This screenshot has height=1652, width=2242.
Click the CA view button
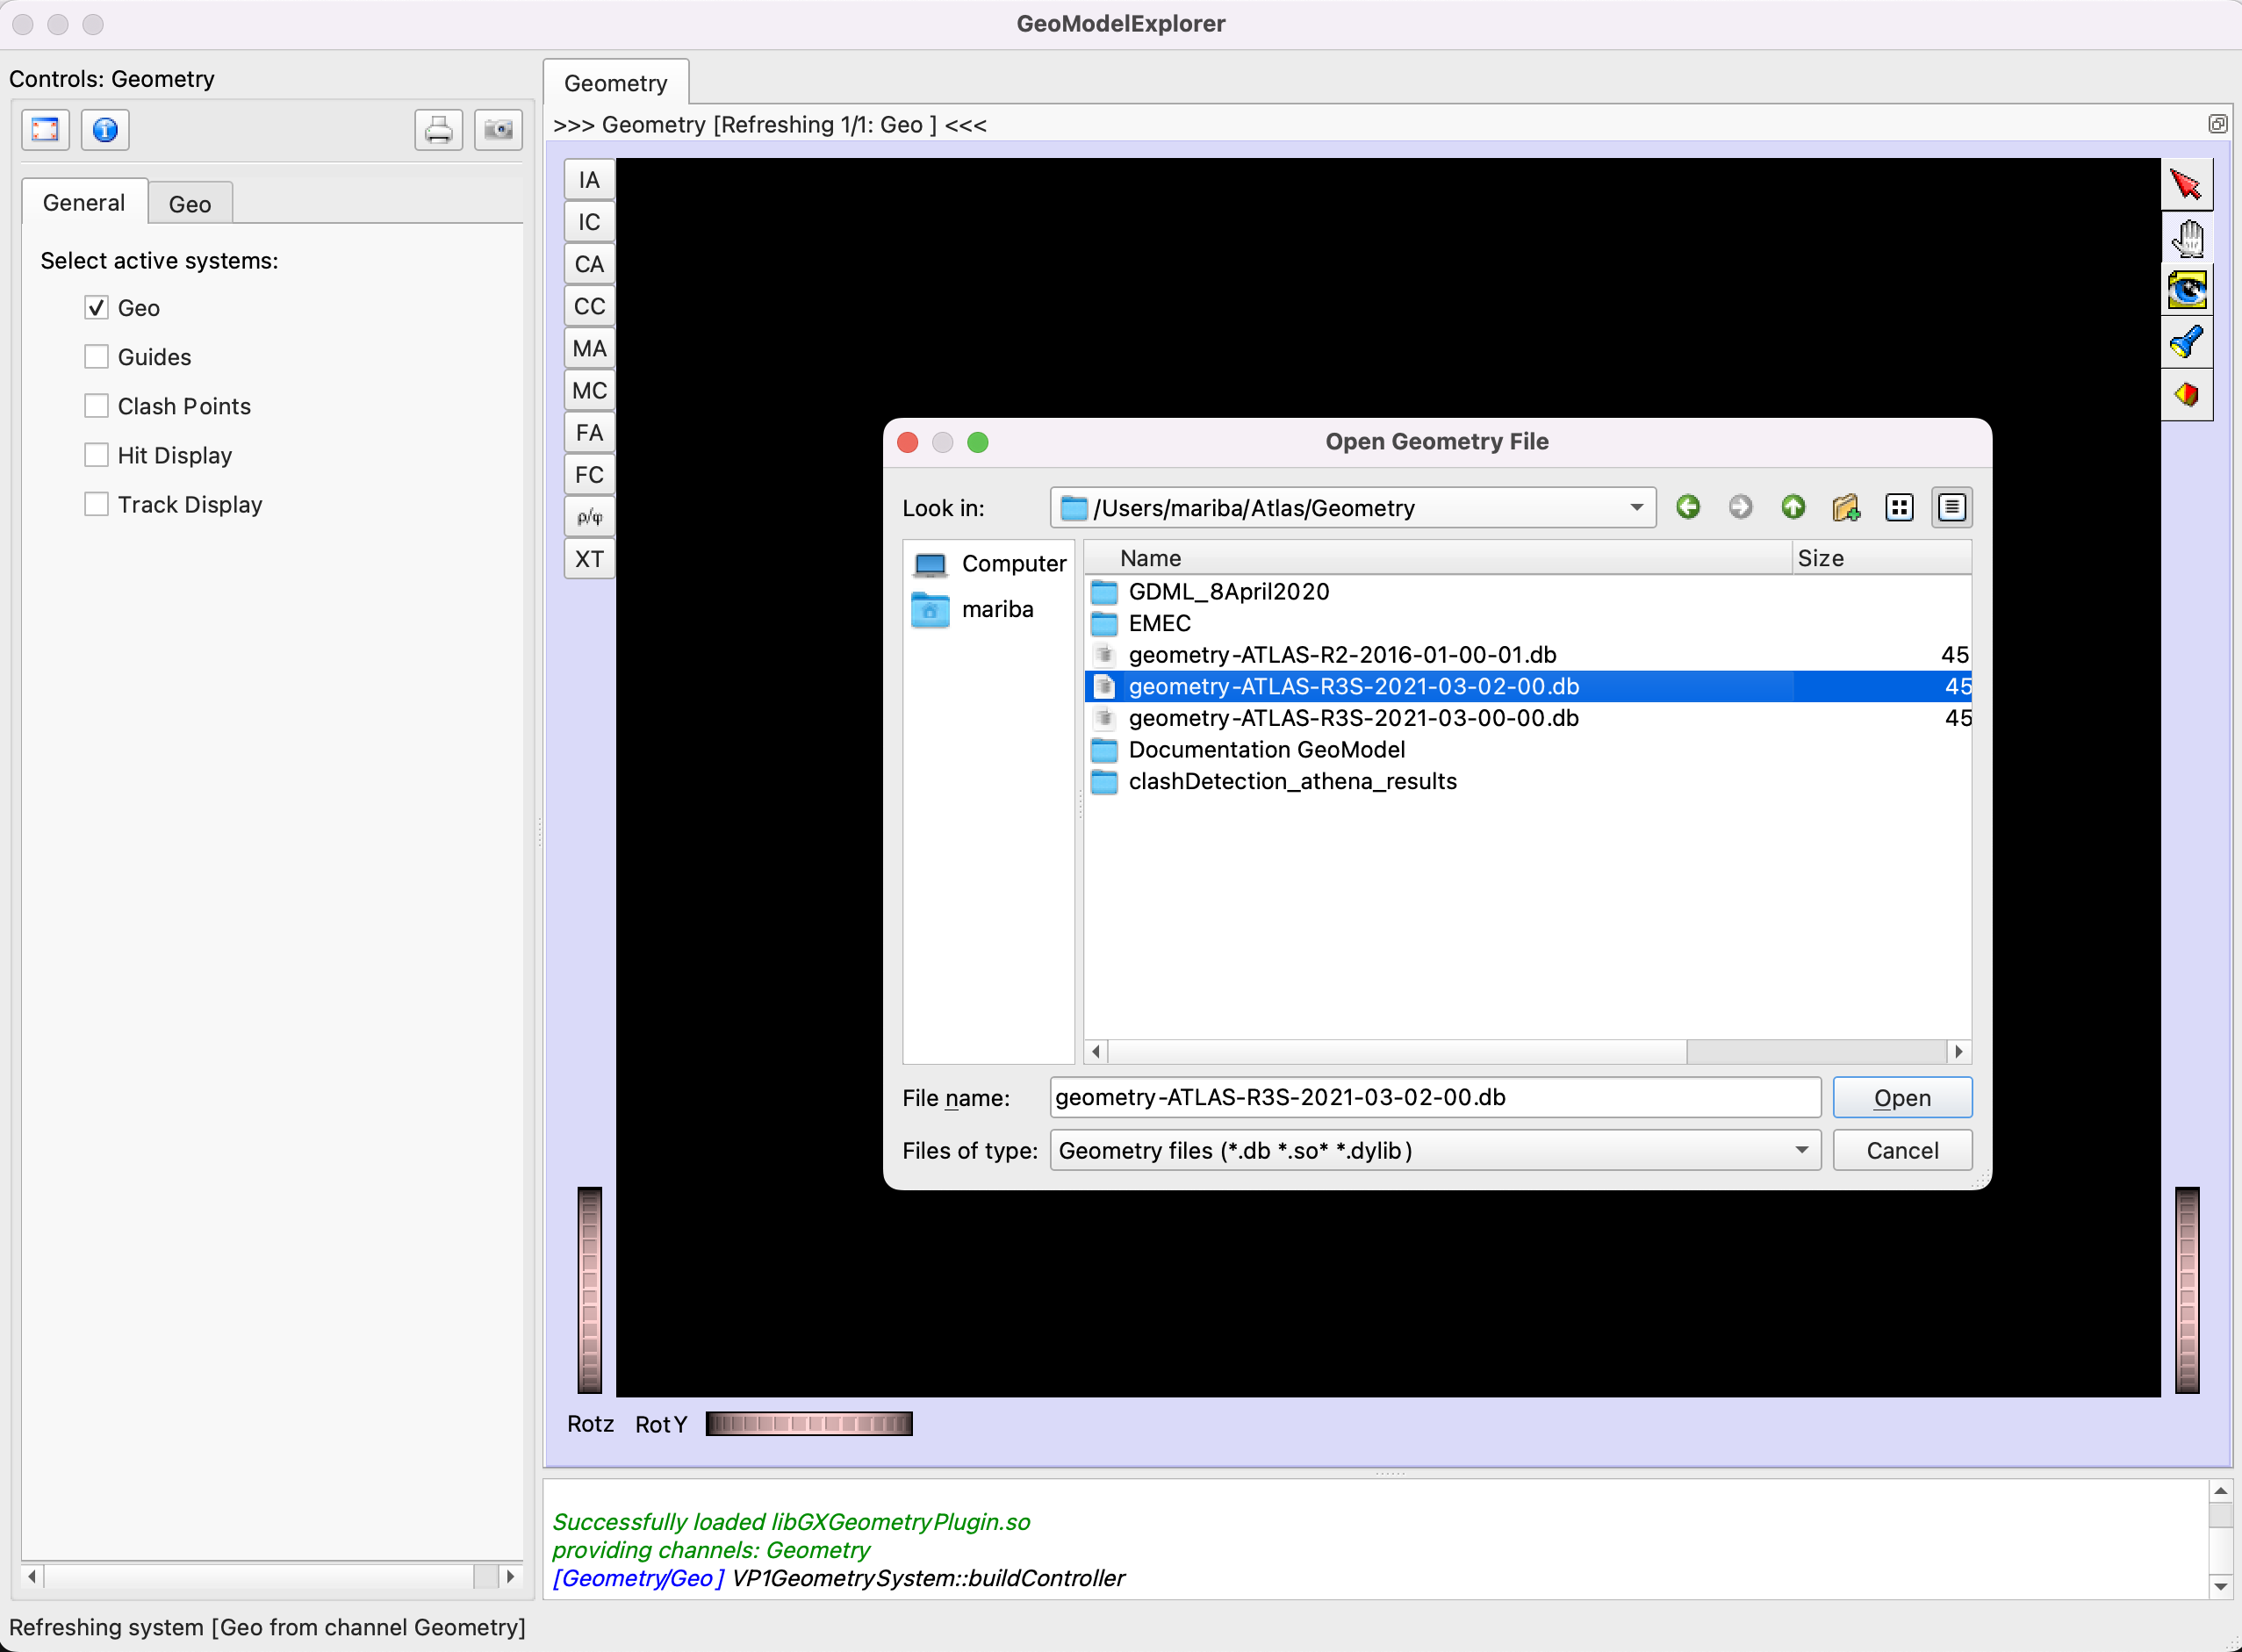(x=589, y=264)
